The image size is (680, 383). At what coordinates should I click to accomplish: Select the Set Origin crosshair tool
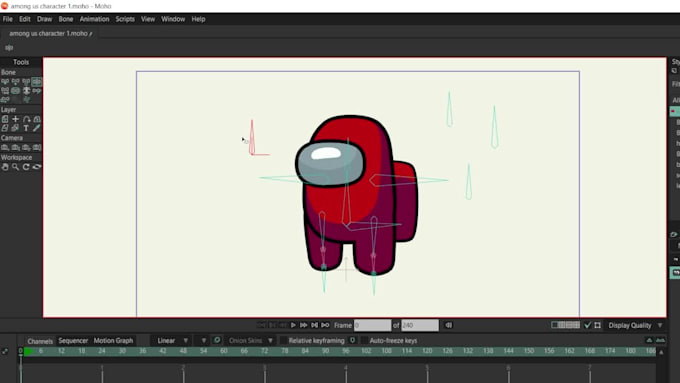16,119
